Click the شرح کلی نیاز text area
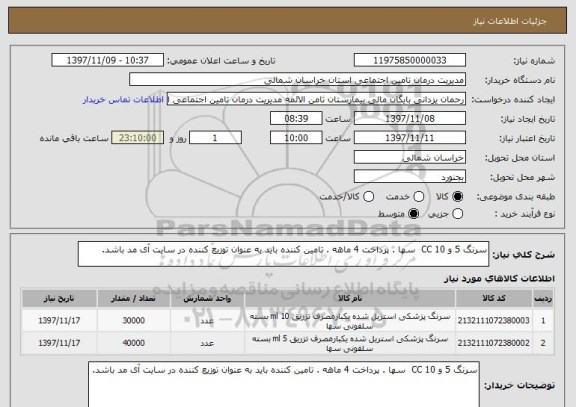The width and height of the screenshot is (576, 407). click(x=283, y=254)
